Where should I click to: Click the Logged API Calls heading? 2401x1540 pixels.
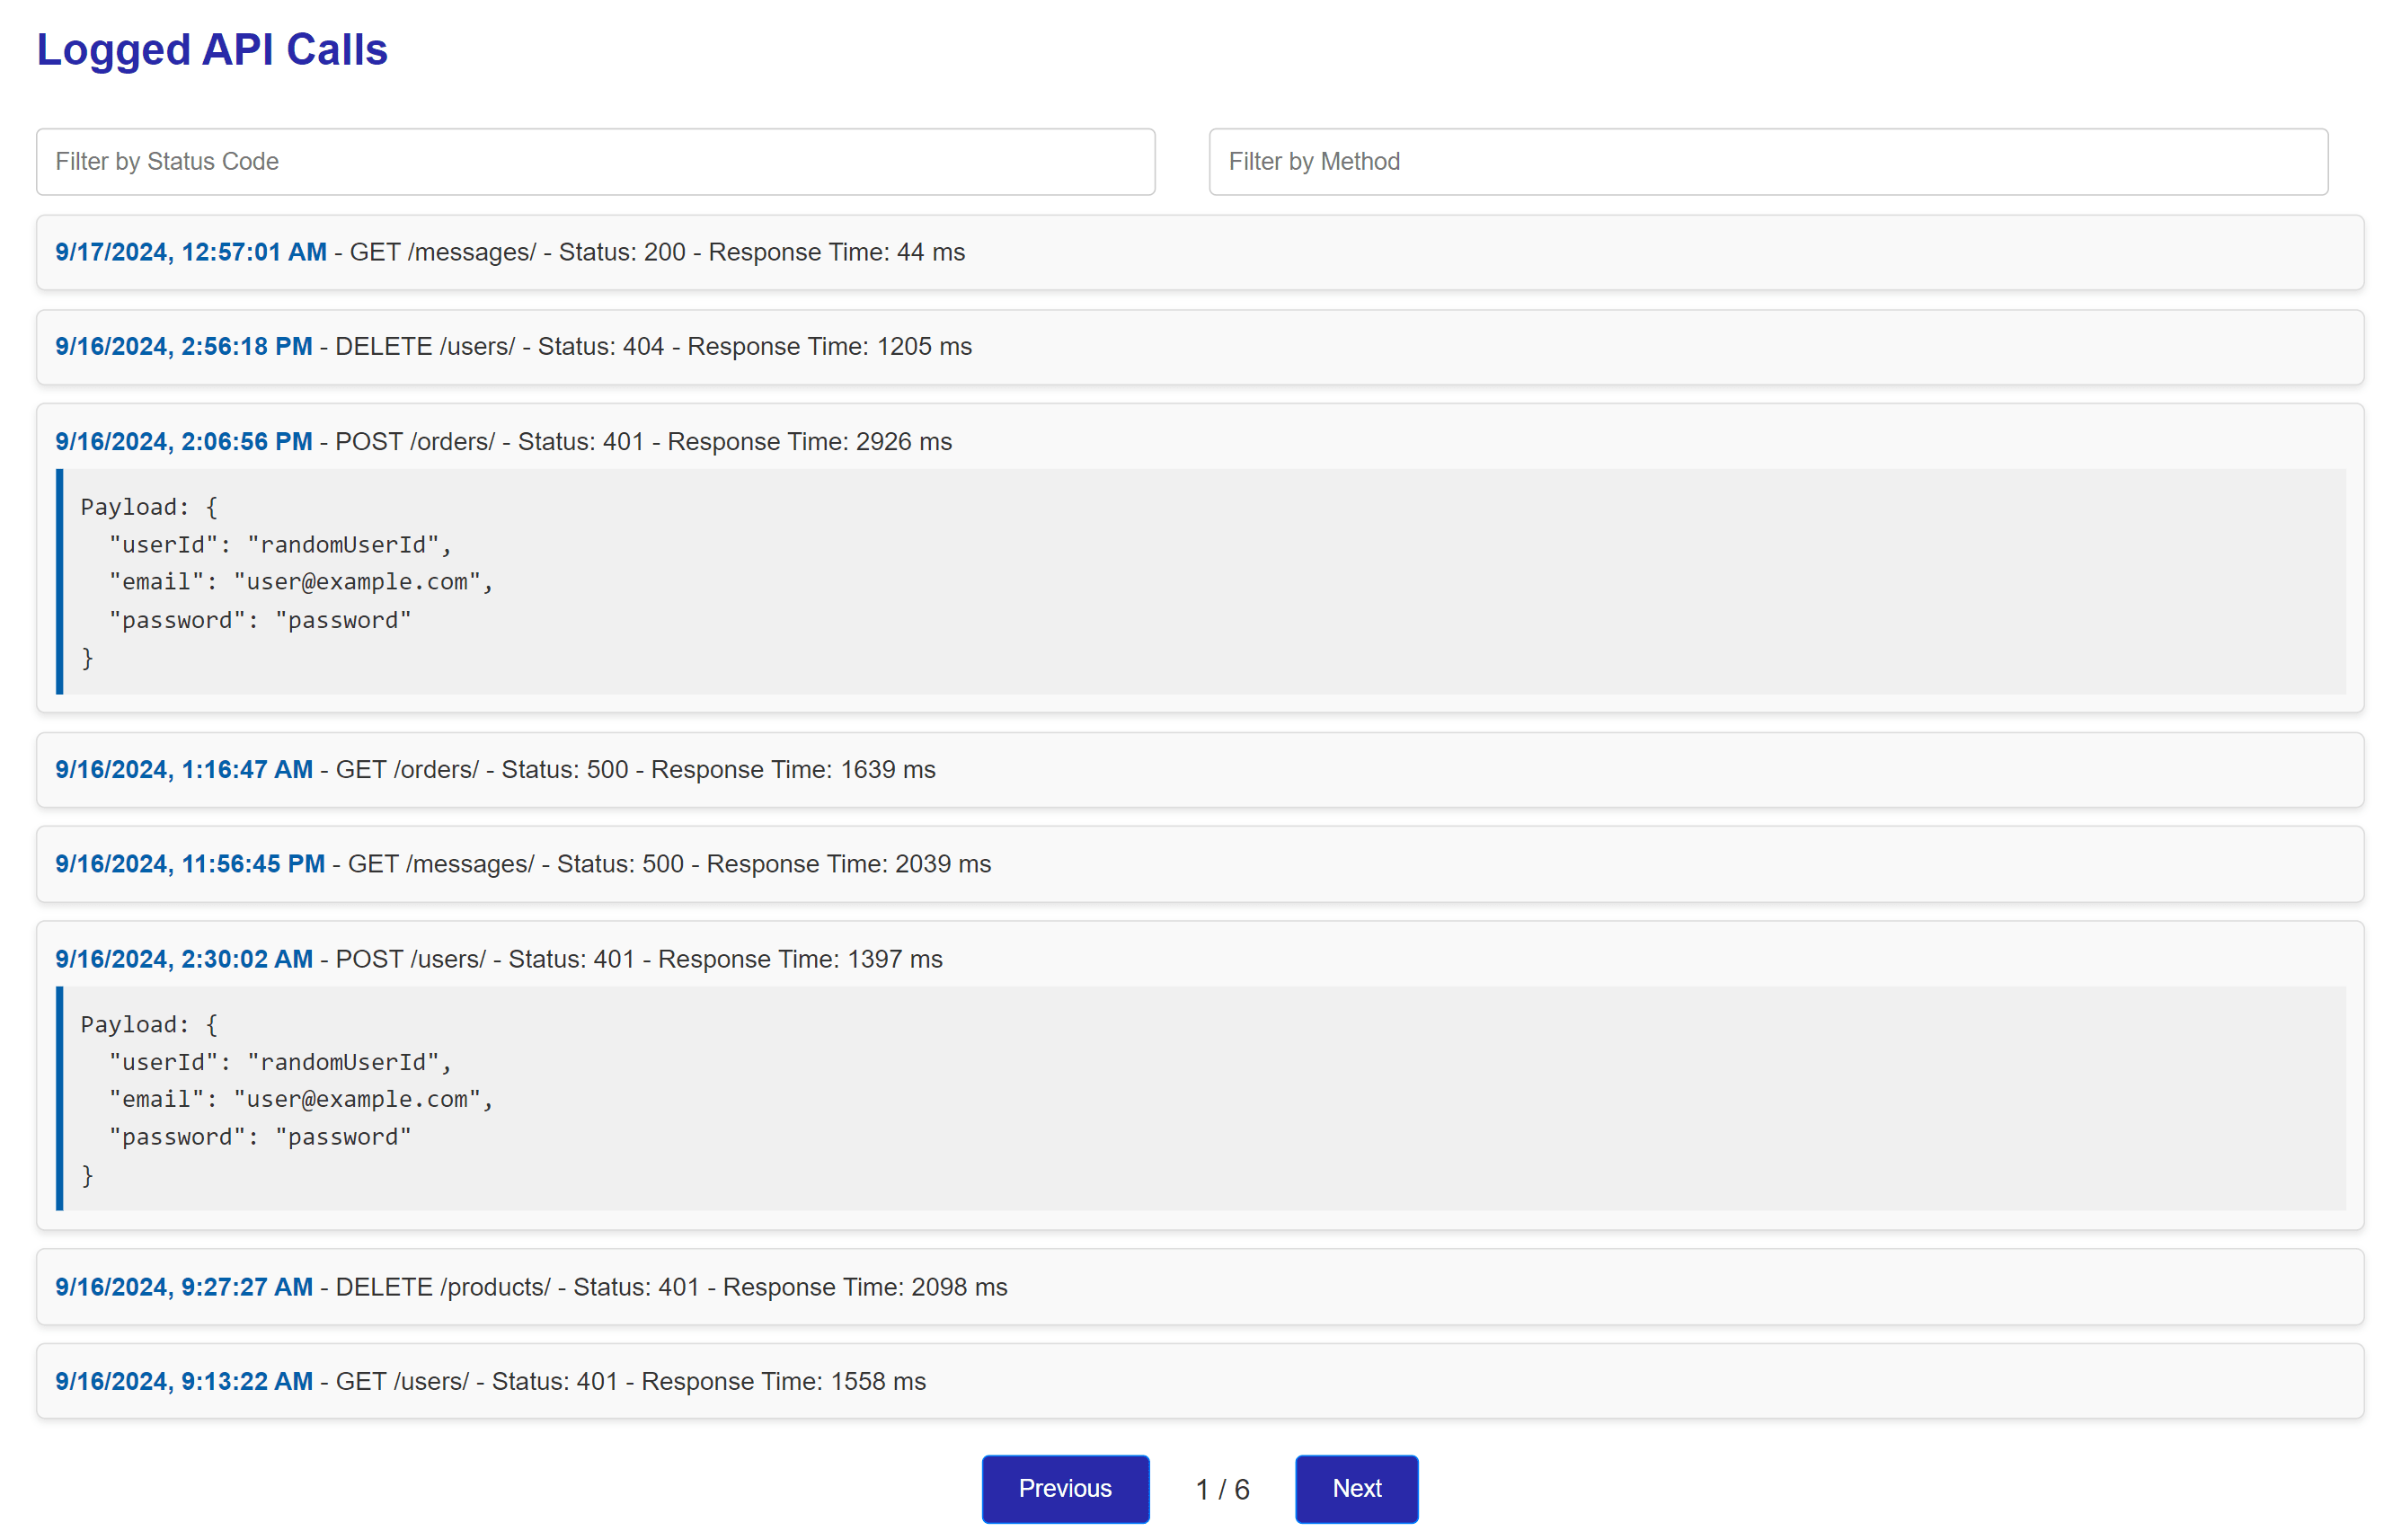tap(211, 50)
